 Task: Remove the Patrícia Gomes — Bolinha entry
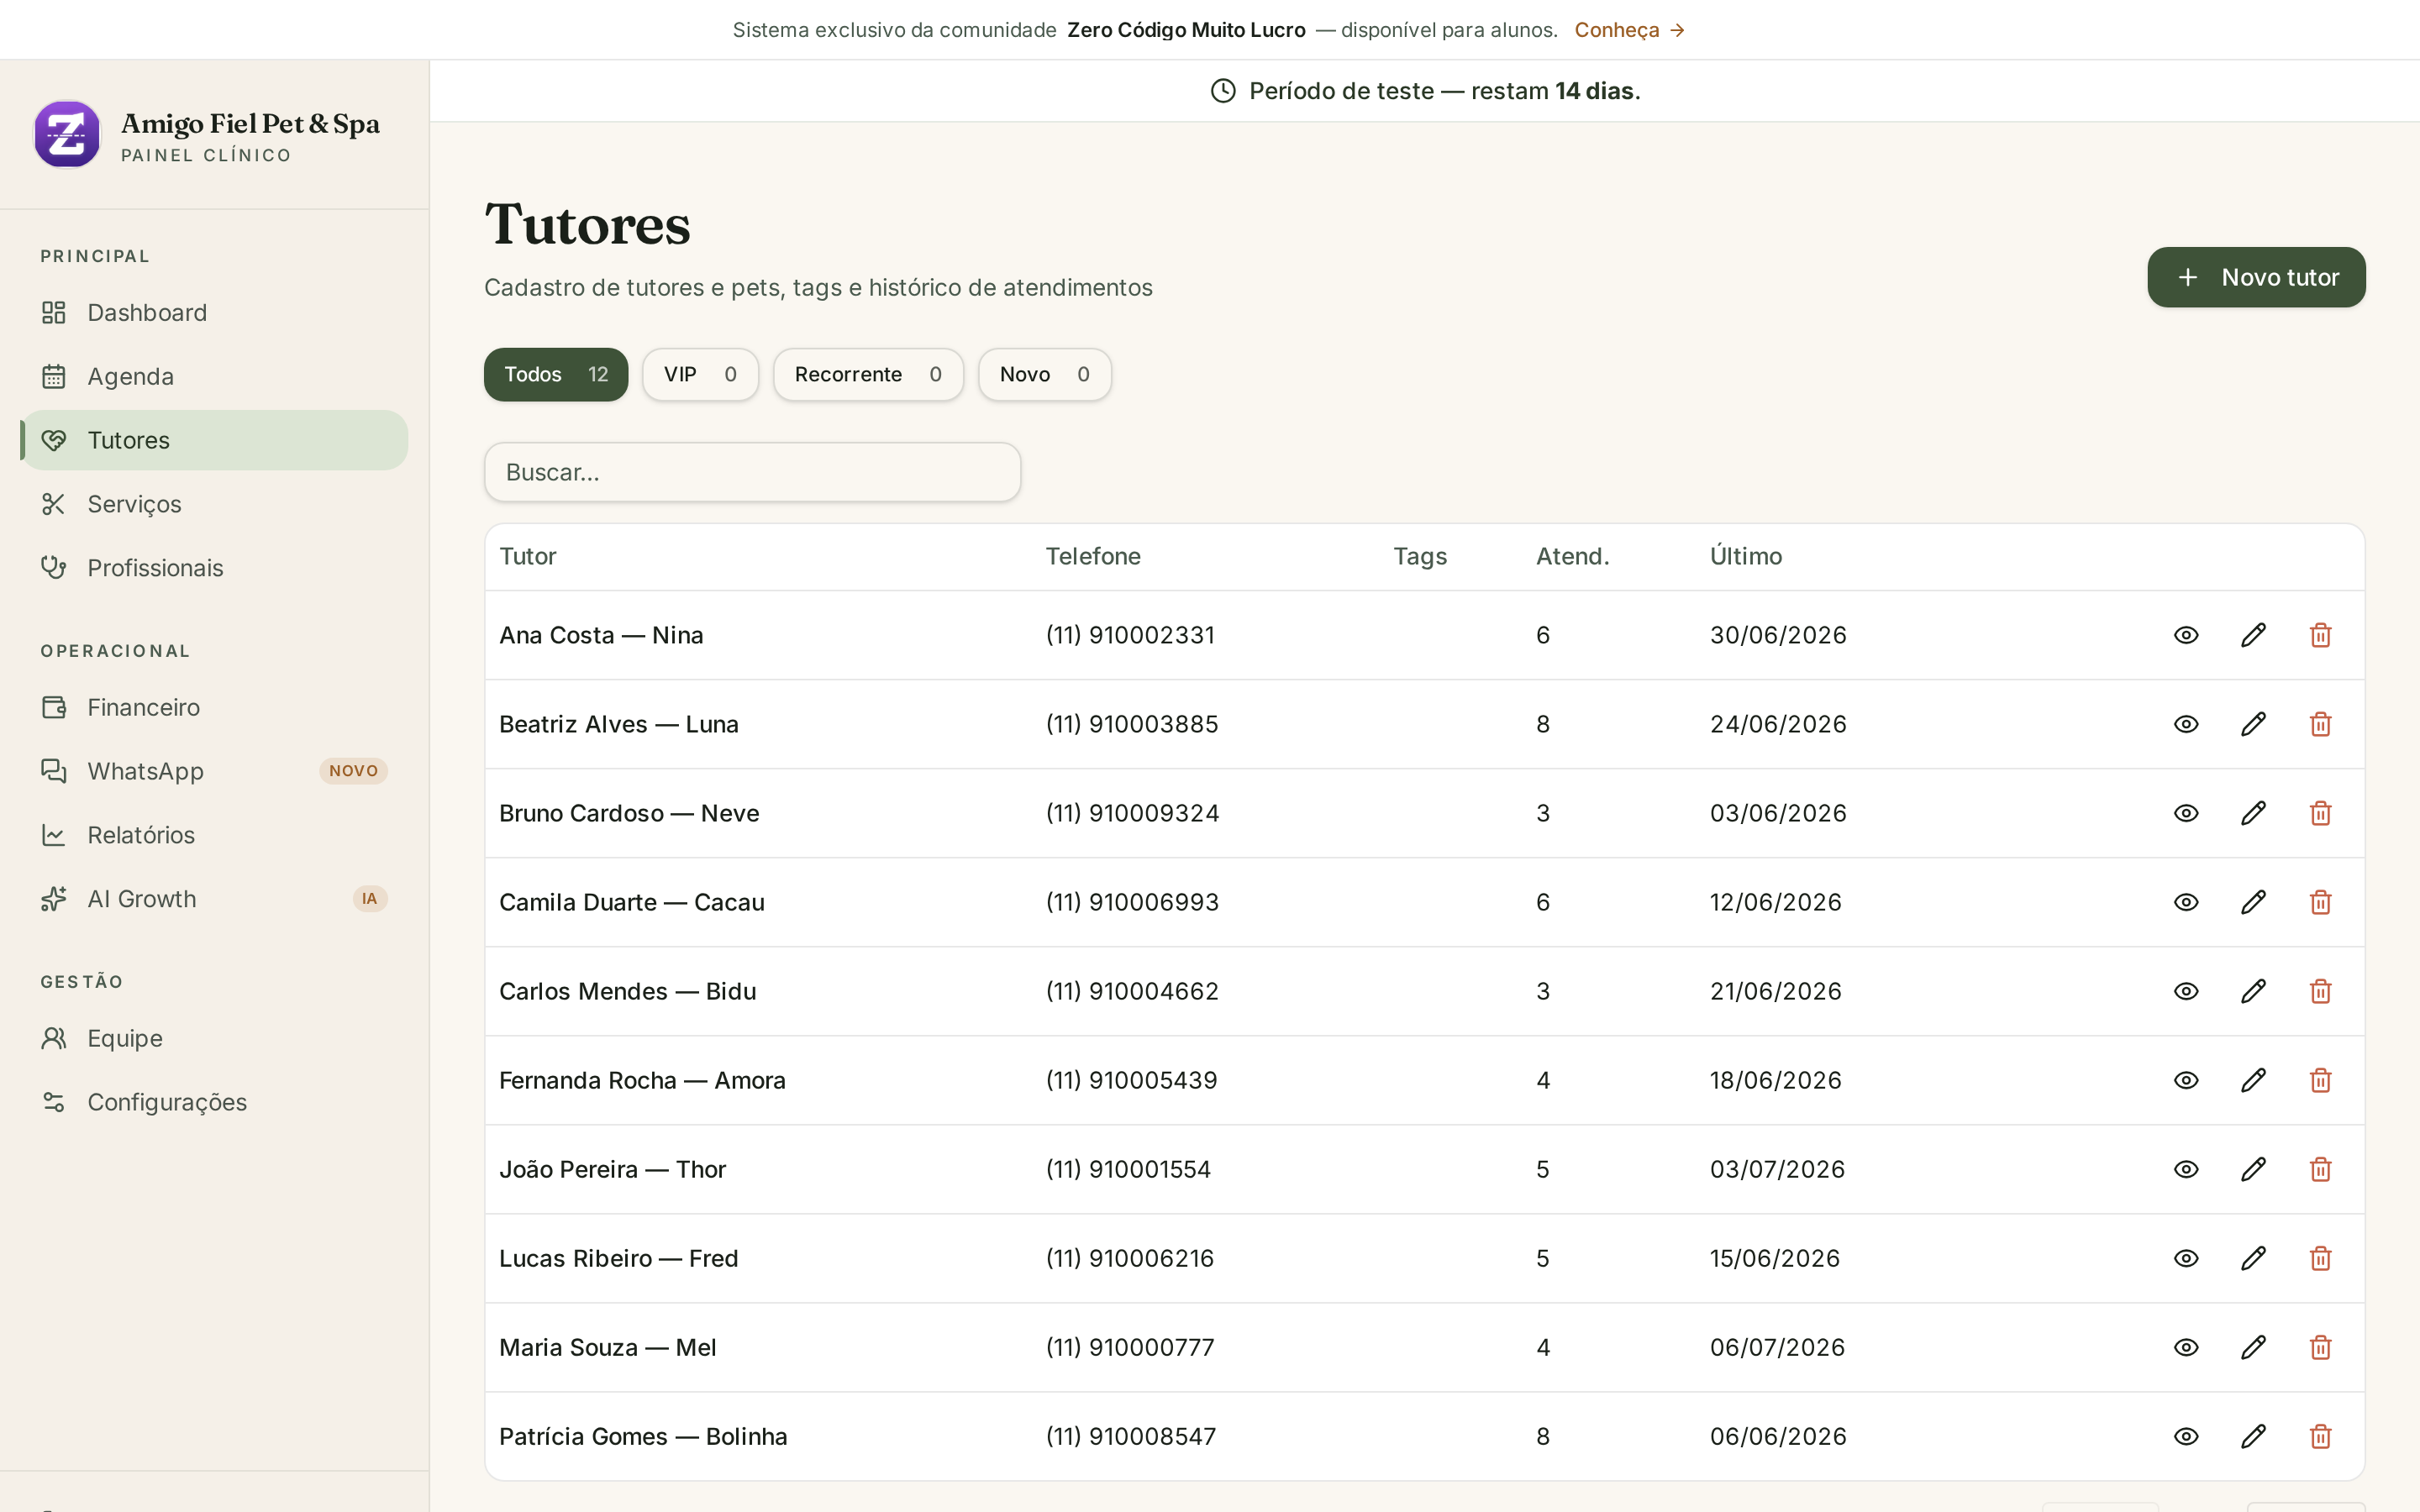2320,1436
